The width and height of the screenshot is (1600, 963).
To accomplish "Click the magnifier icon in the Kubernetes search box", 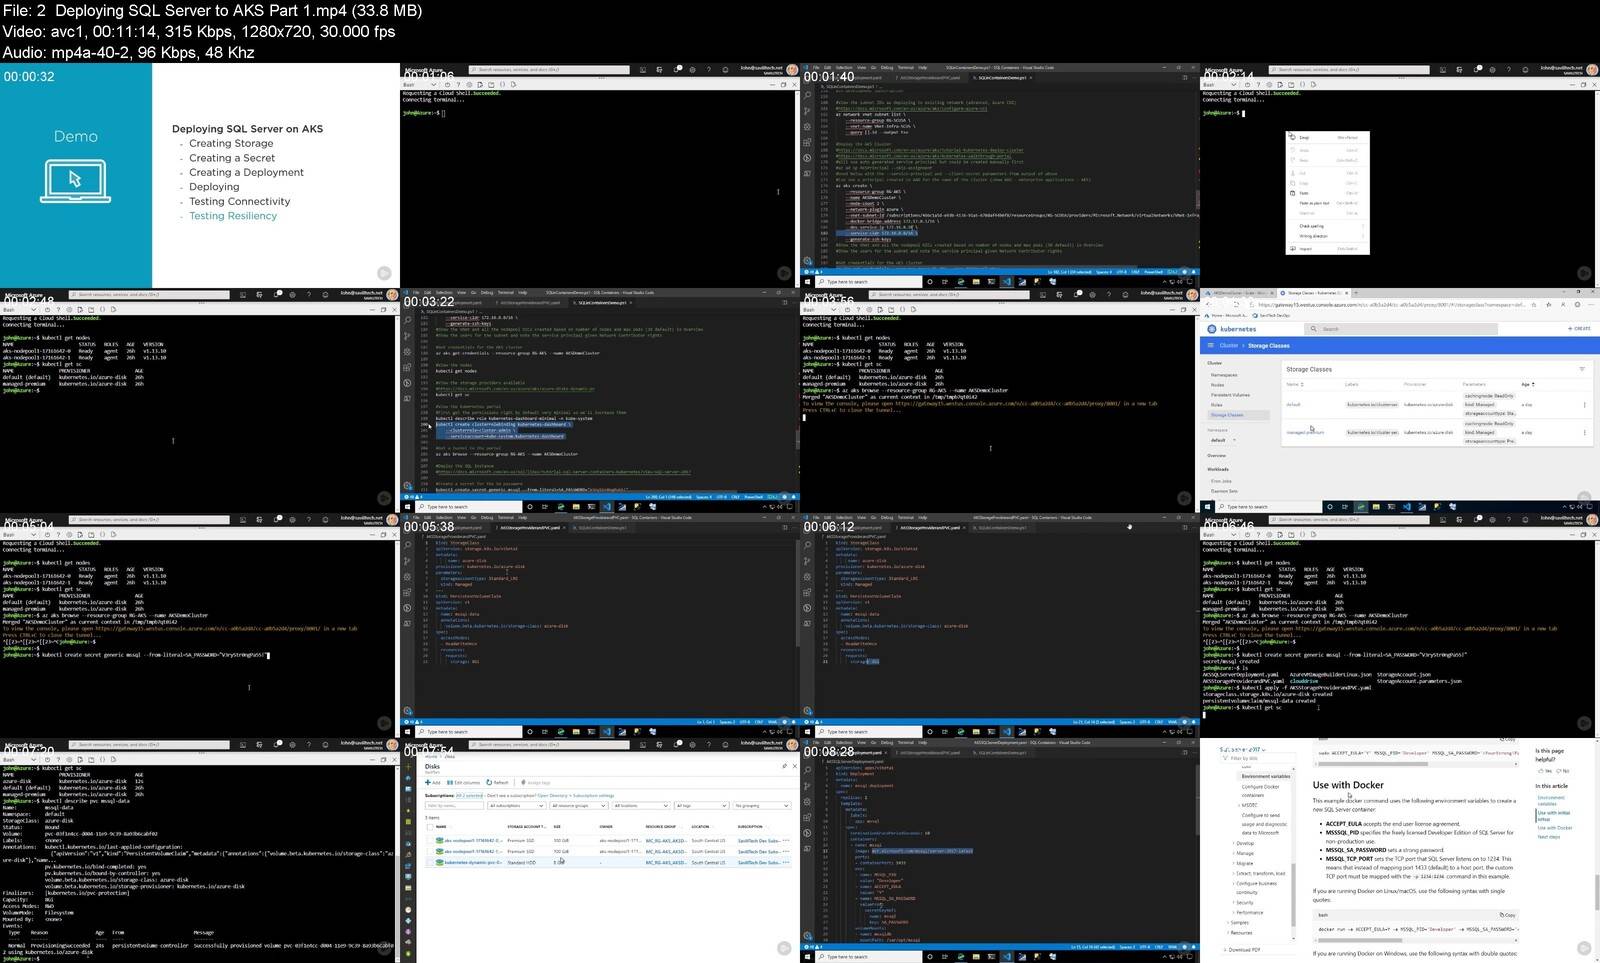I will coord(1313,329).
